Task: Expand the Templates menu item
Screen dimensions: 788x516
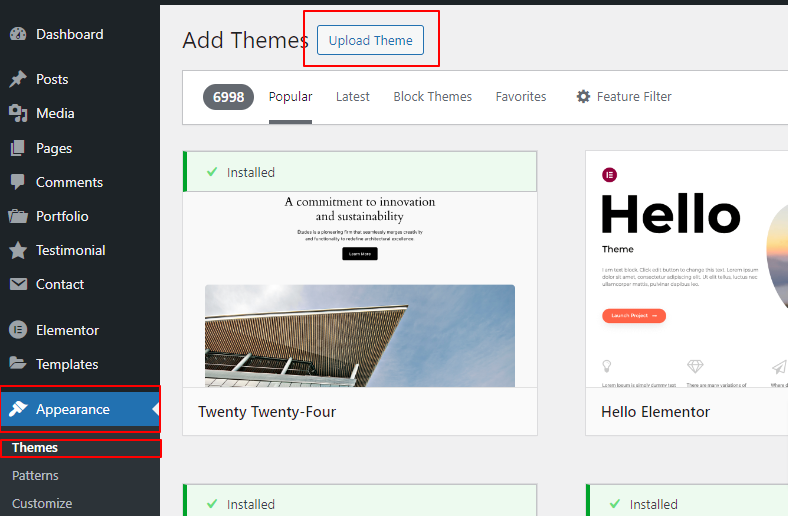Action: pos(66,364)
